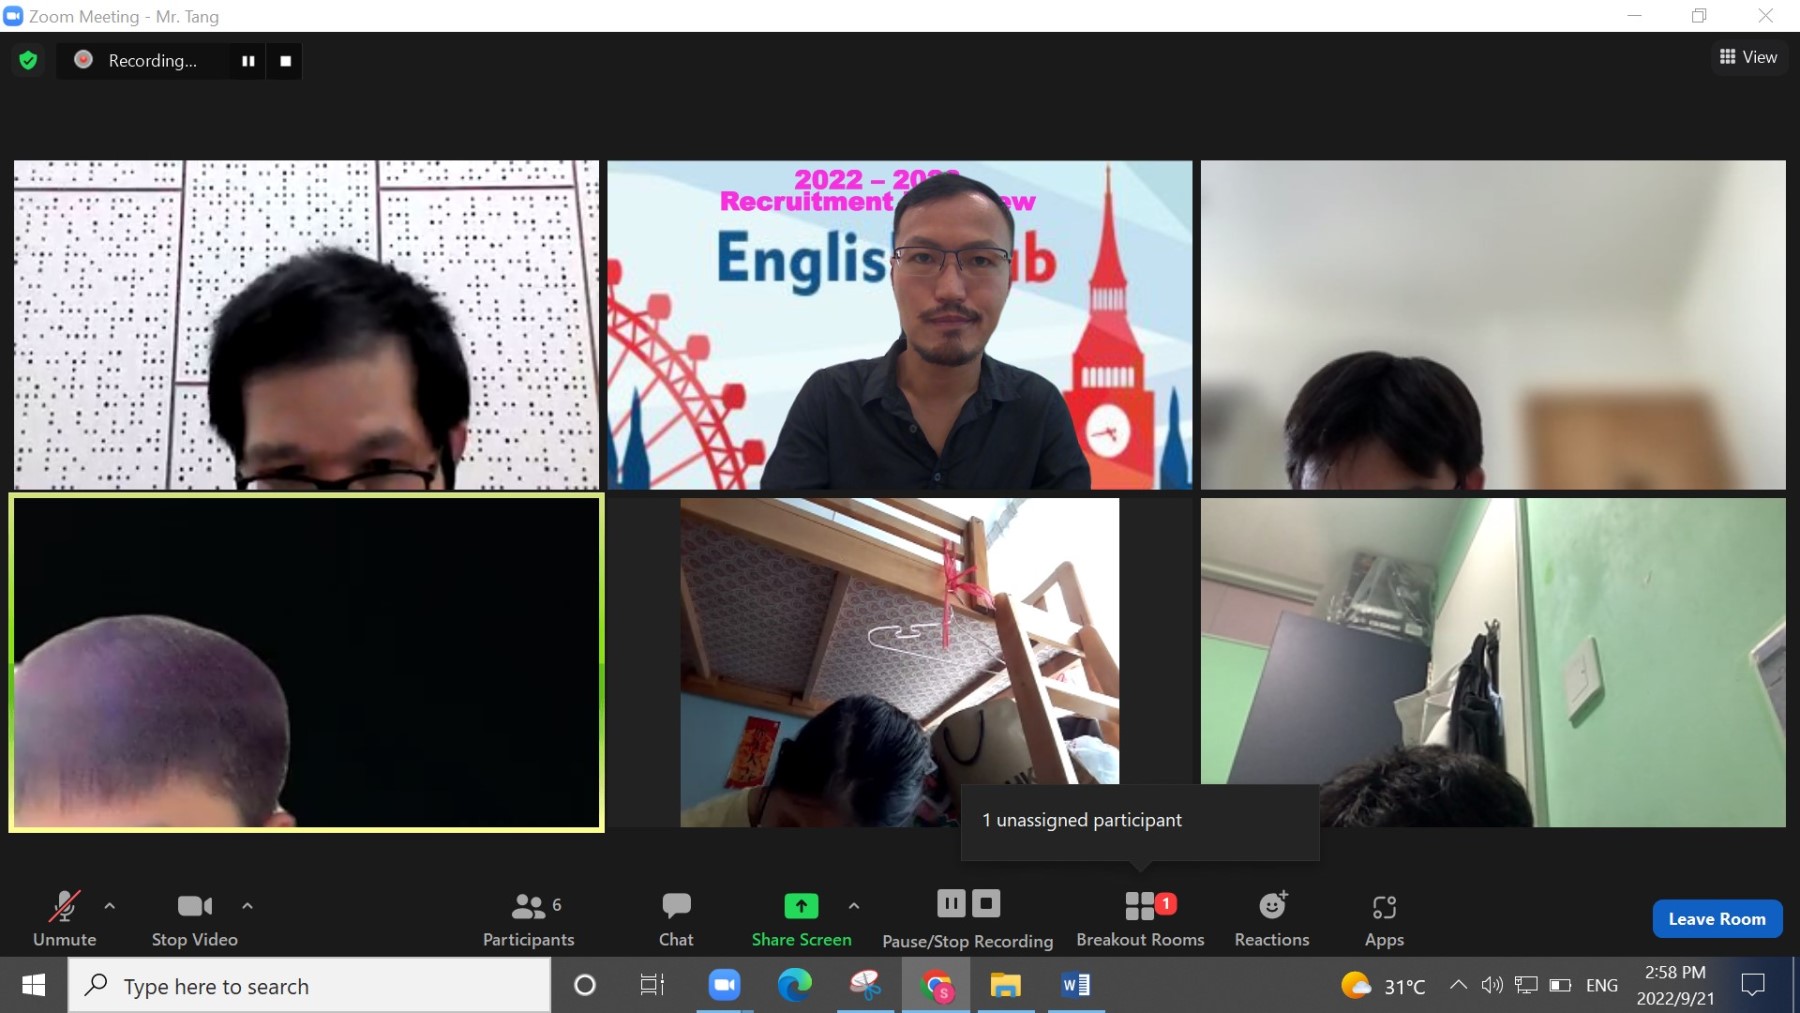Open File Explorer from taskbar
Screen dimensions: 1800x1013
click(x=1005, y=986)
